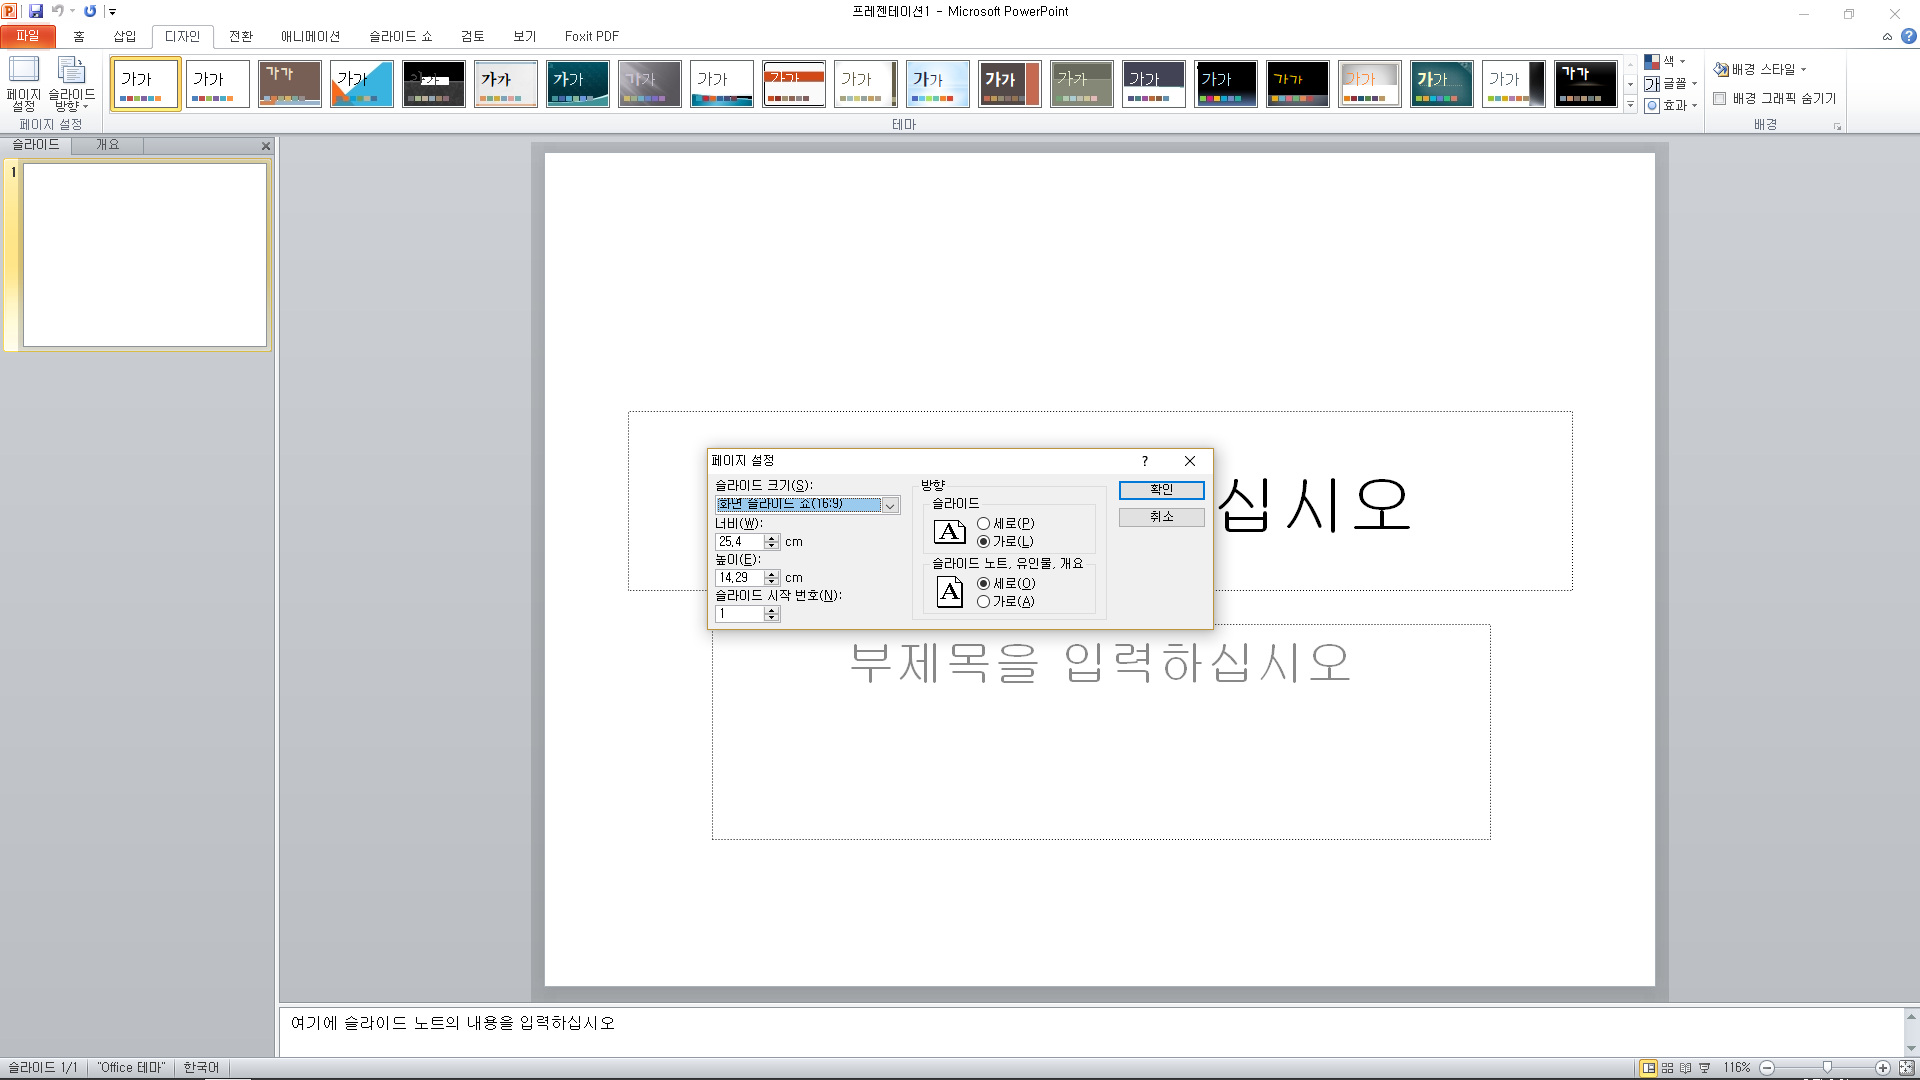
Task: Increase width value with up spinner
Action: tap(771, 538)
